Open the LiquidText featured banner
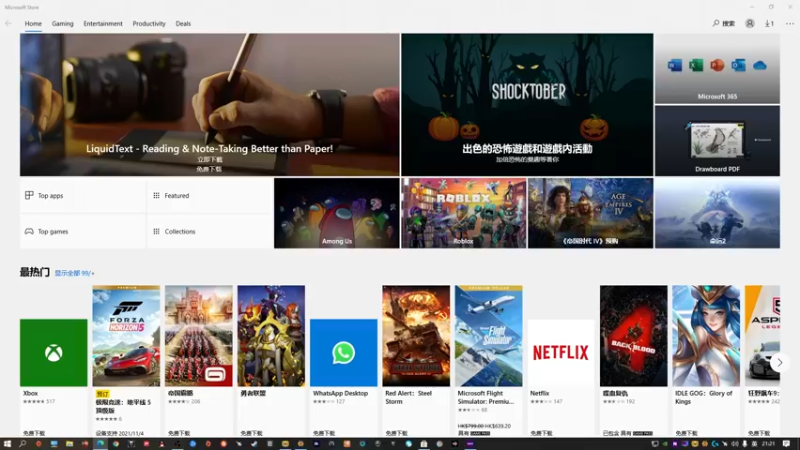This screenshot has height=450, width=800. [x=210, y=105]
